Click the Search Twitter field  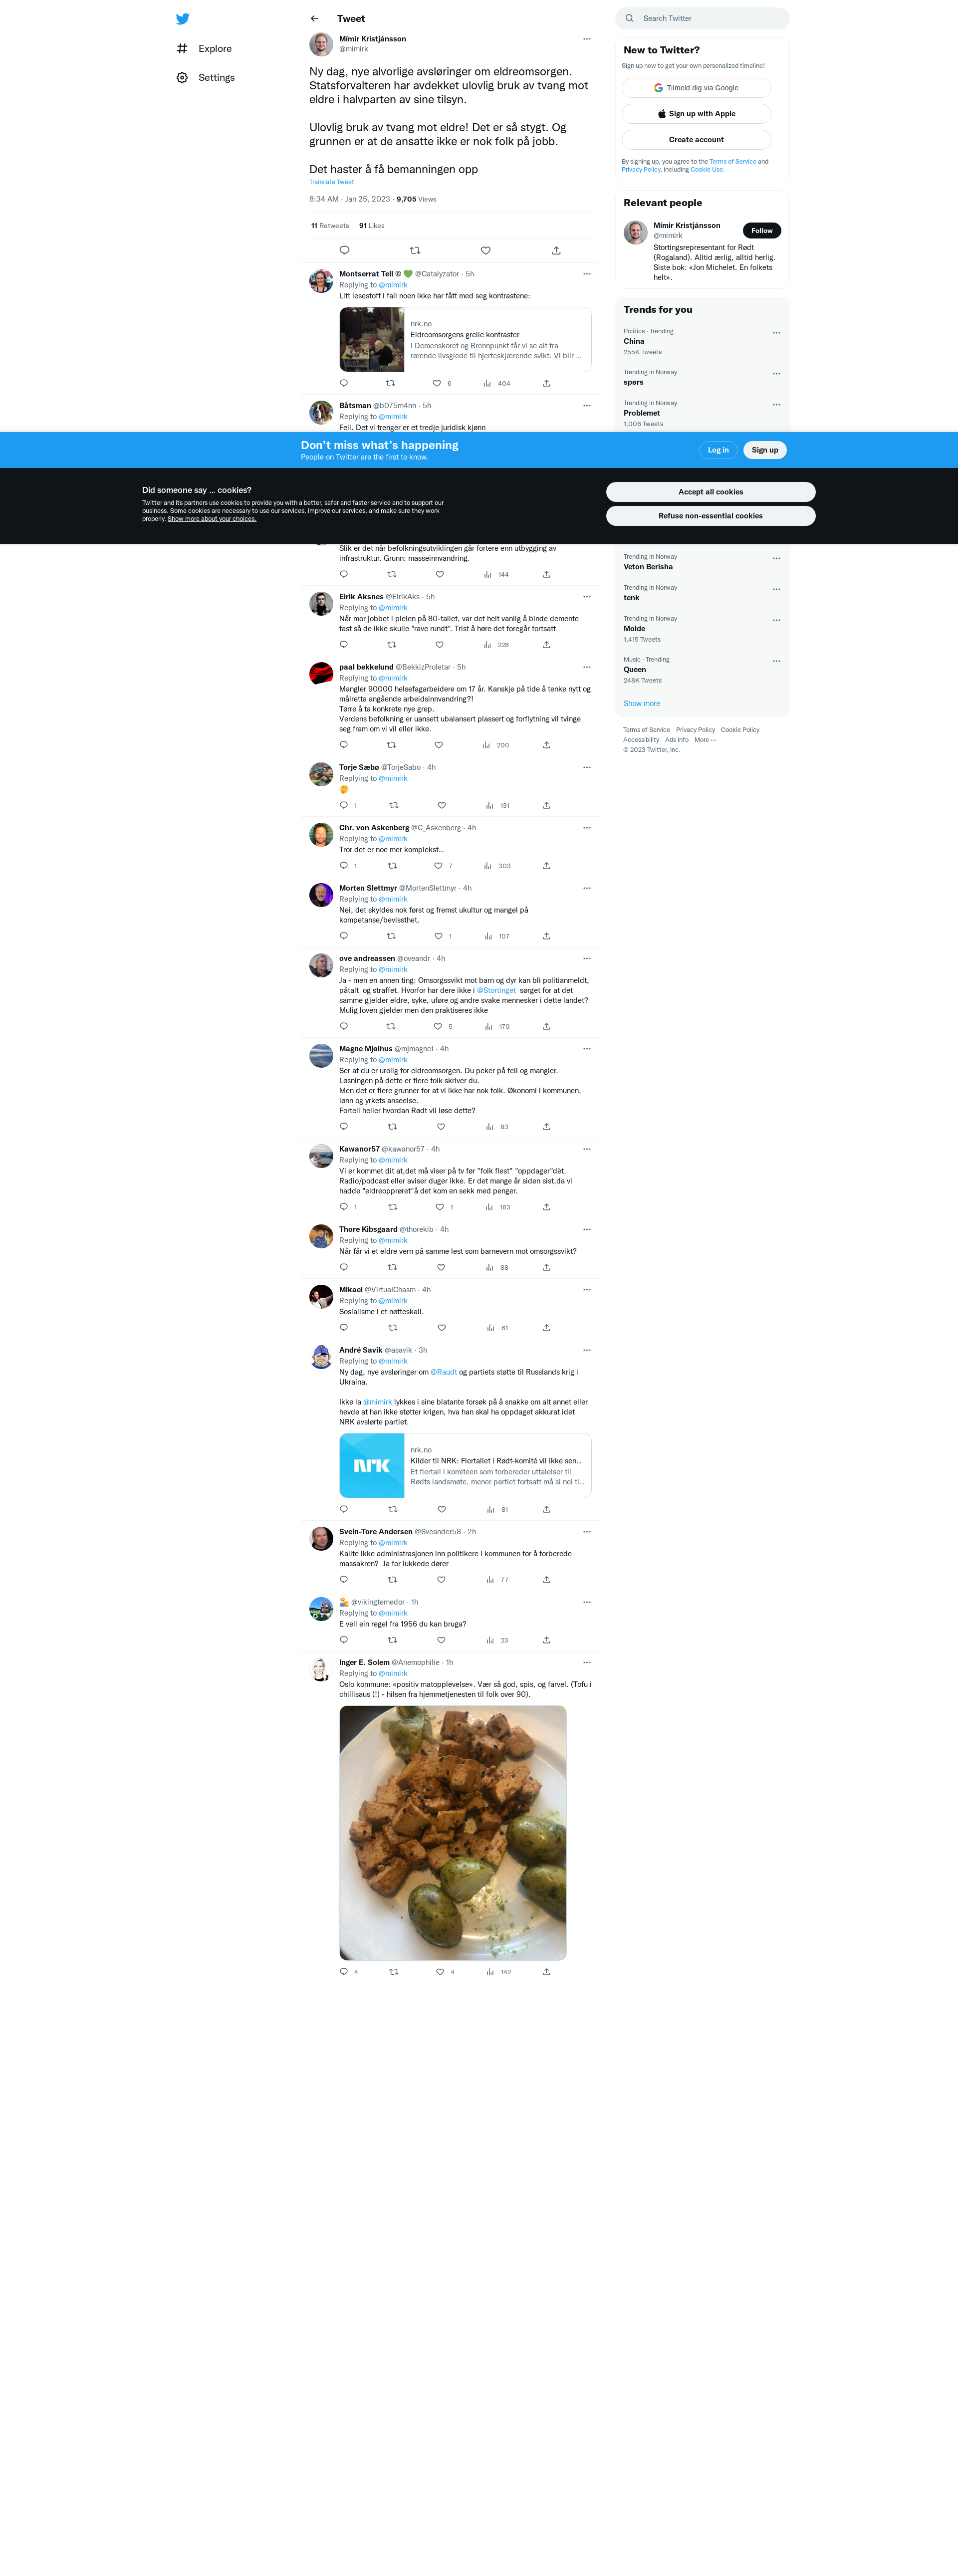[702, 18]
